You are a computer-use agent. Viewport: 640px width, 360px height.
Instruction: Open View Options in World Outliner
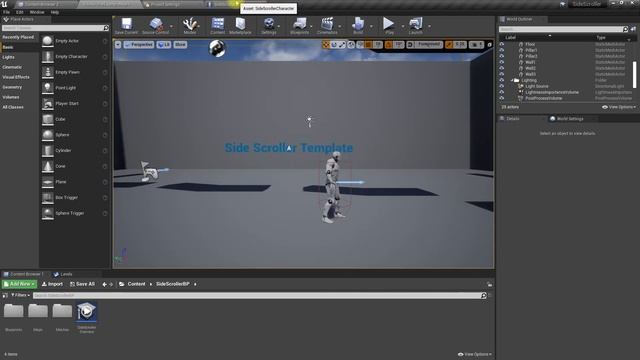[619, 107]
